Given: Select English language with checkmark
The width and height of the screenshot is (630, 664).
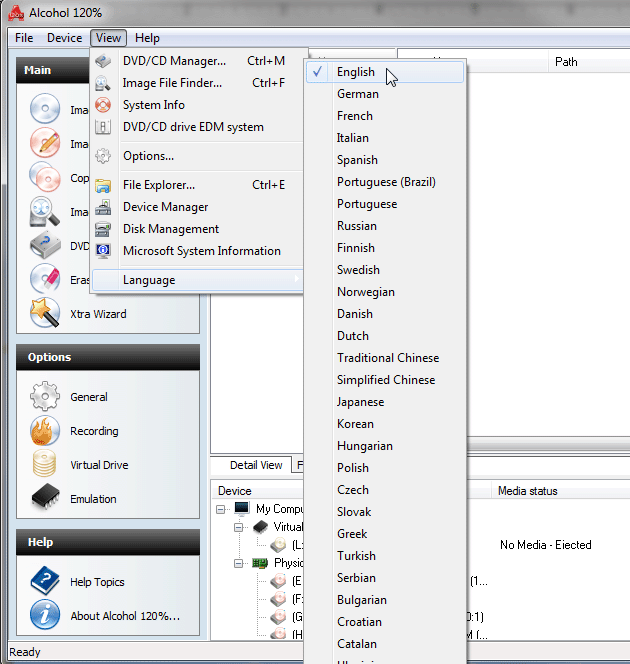Looking at the screenshot, I should (385, 72).
